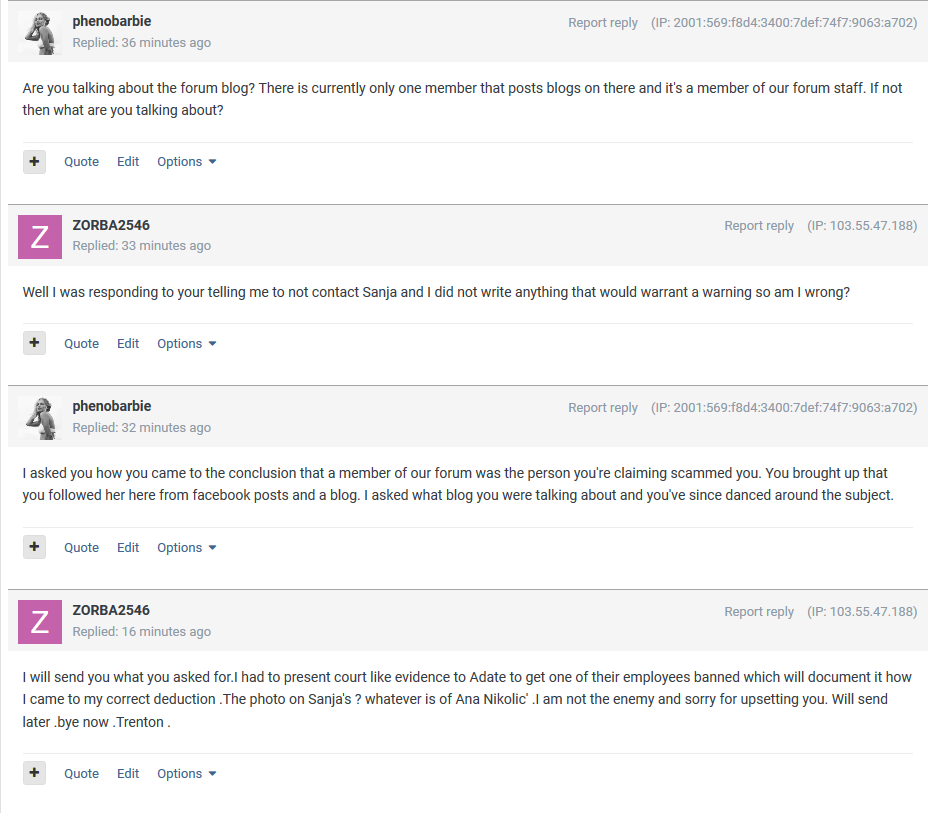Click ZORBA2546's Z avatar in the last reply
This screenshot has width=935, height=813.
click(x=40, y=623)
